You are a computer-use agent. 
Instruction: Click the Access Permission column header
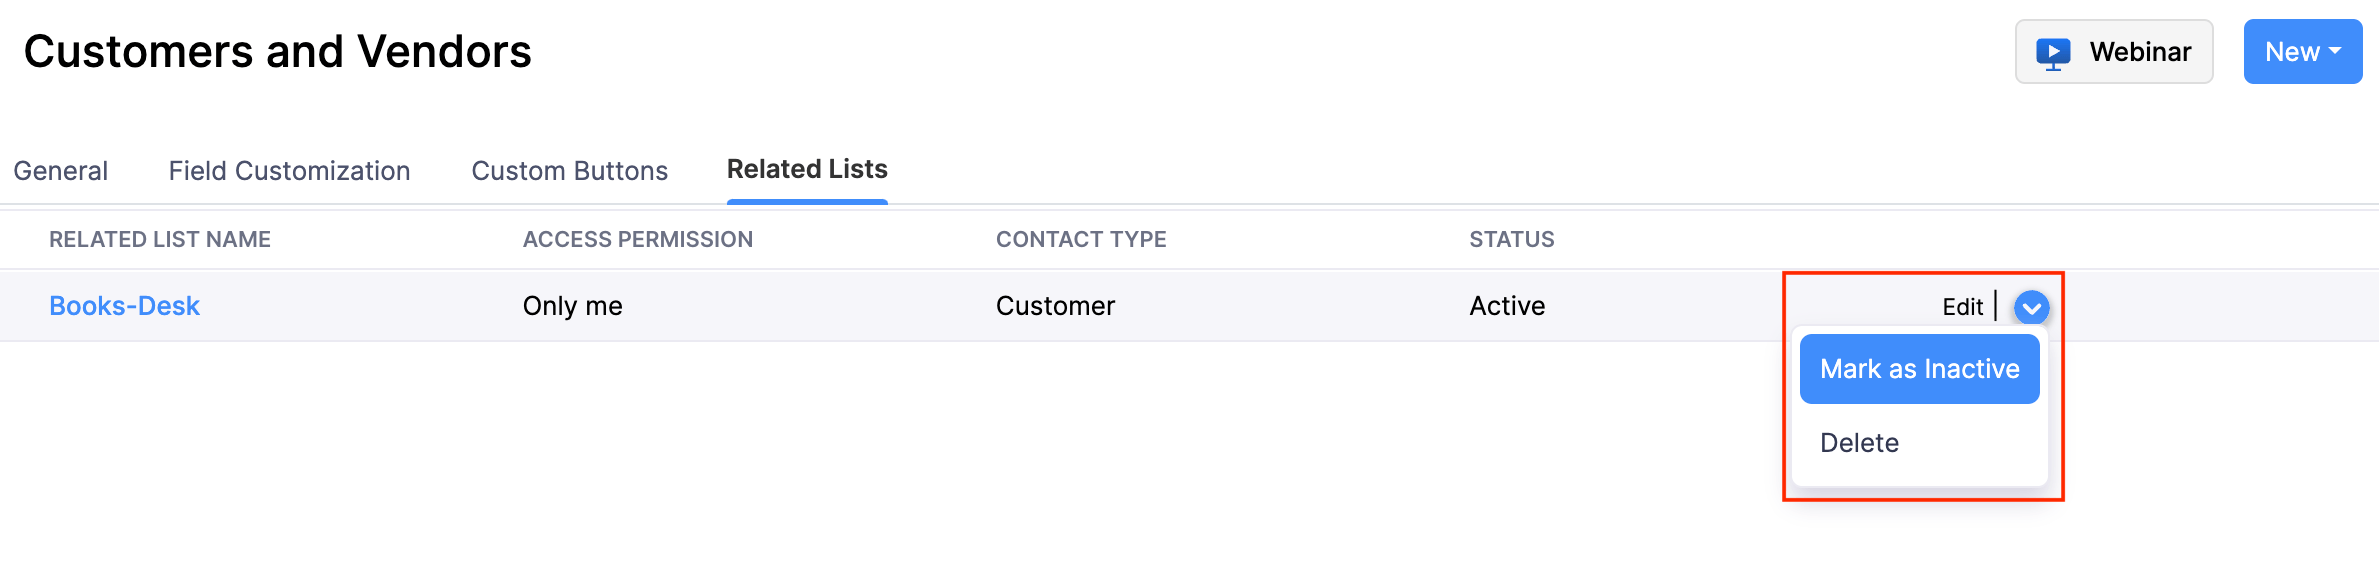point(637,240)
